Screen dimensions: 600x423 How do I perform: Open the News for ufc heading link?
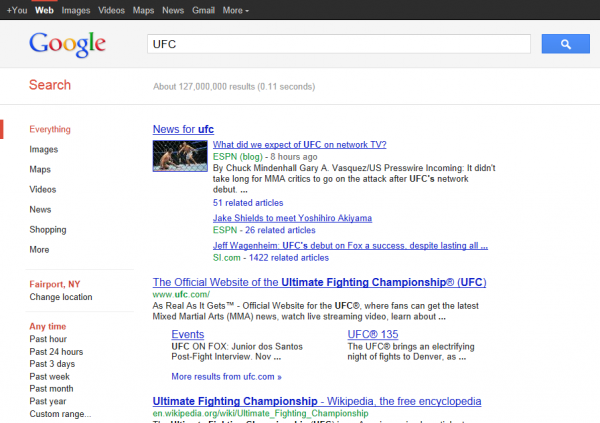pyautogui.click(x=183, y=129)
